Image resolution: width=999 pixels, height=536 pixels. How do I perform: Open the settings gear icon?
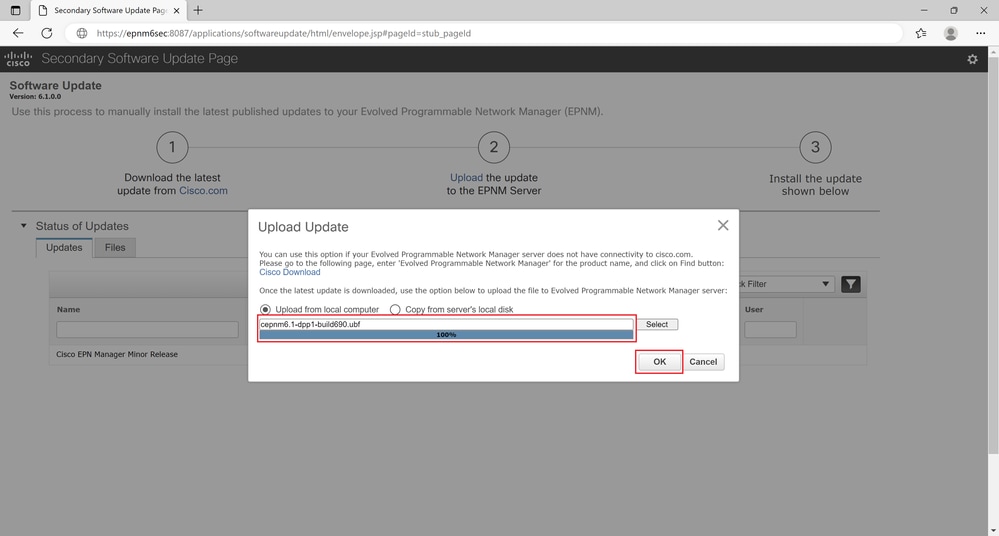972,59
